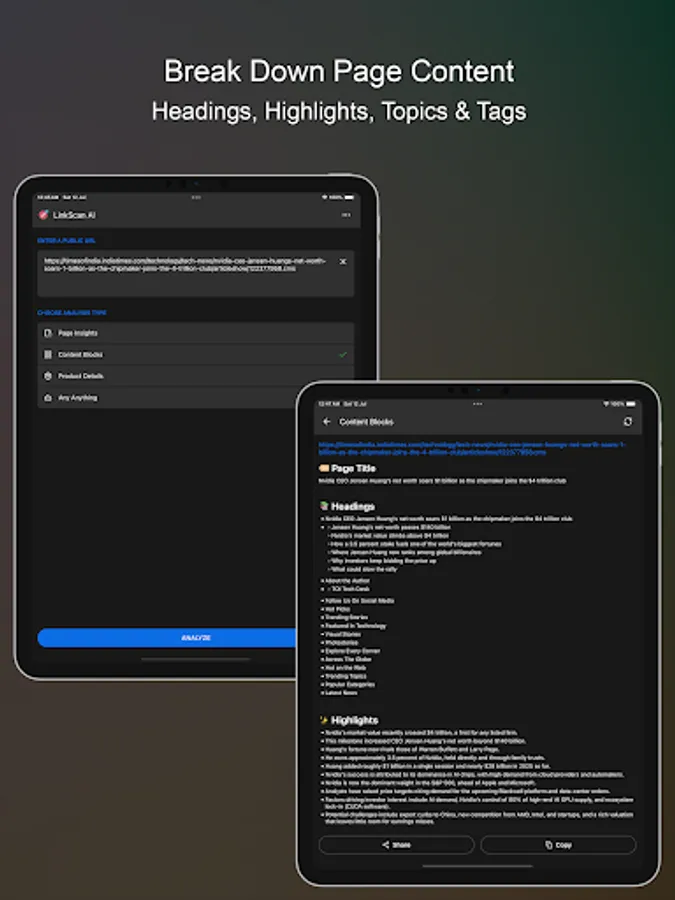Viewport: 675px width, 900px height.
Task: Click the Headings section title
Action: coord(353,506)
